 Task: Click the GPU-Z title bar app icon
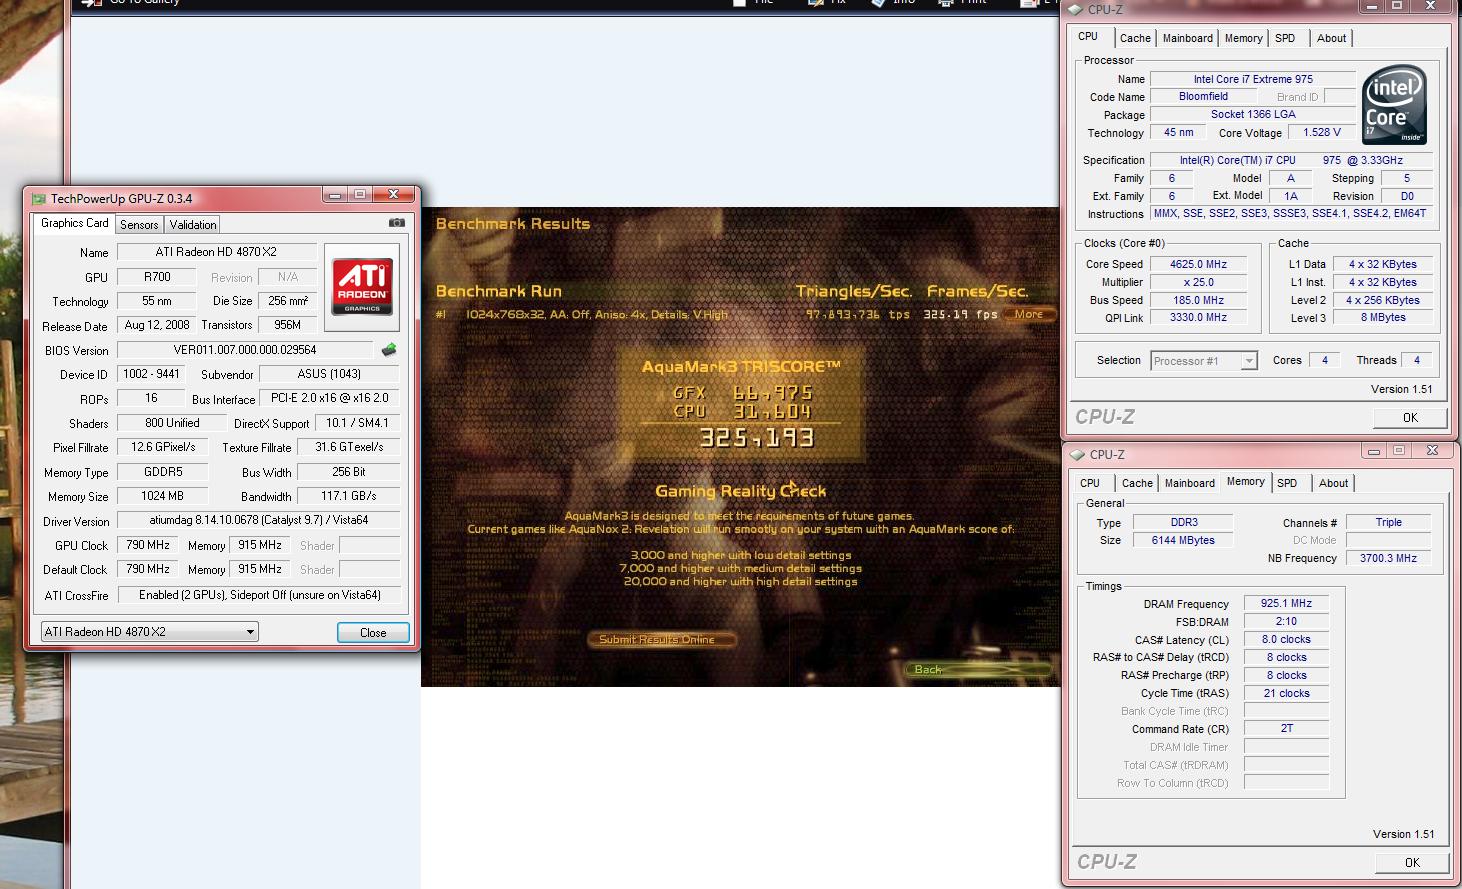[39, 198]
